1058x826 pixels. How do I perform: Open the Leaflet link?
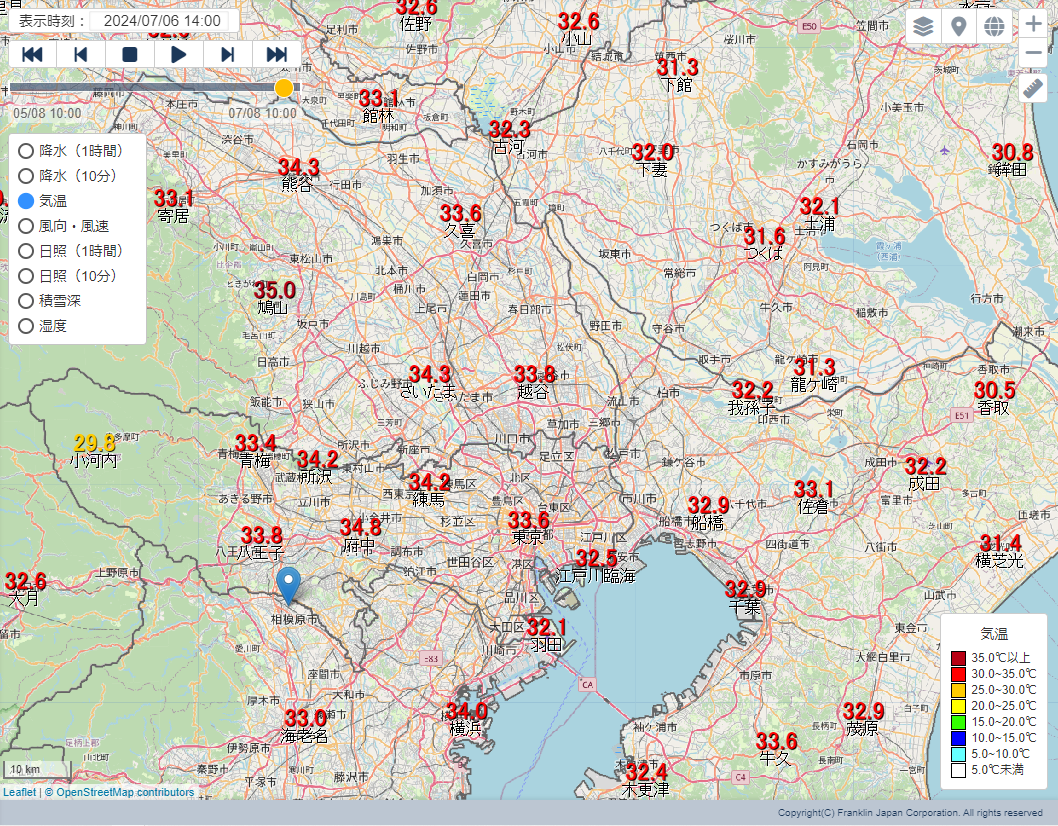pos(19,792)
